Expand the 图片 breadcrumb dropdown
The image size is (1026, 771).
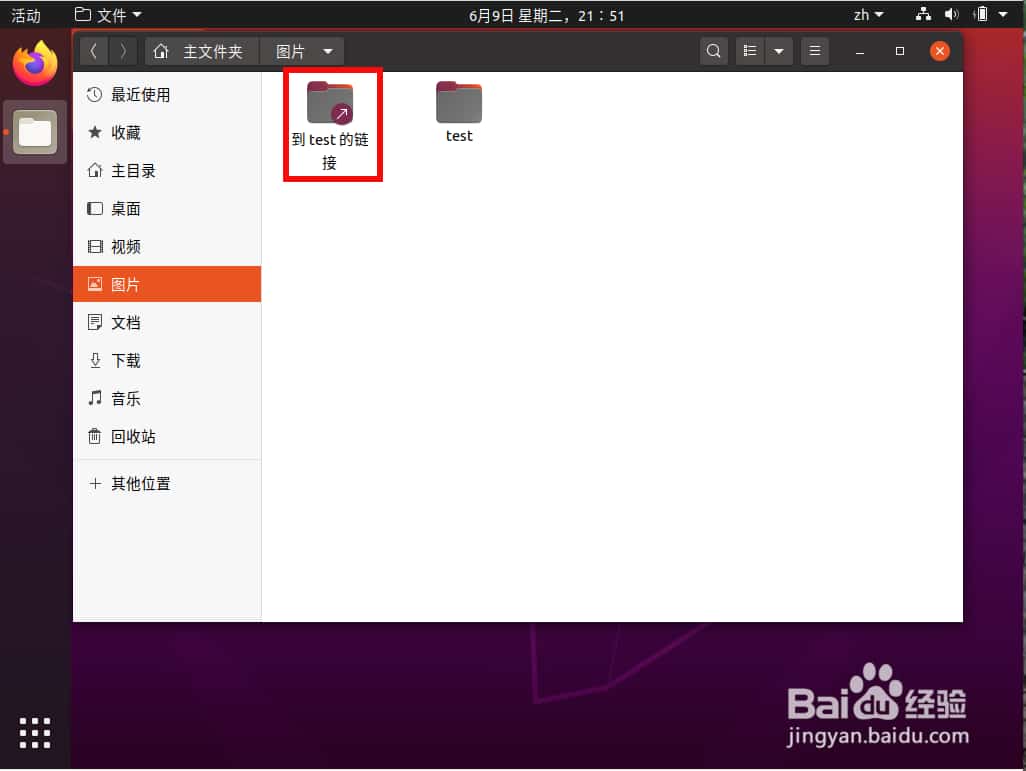coord(328,51)
